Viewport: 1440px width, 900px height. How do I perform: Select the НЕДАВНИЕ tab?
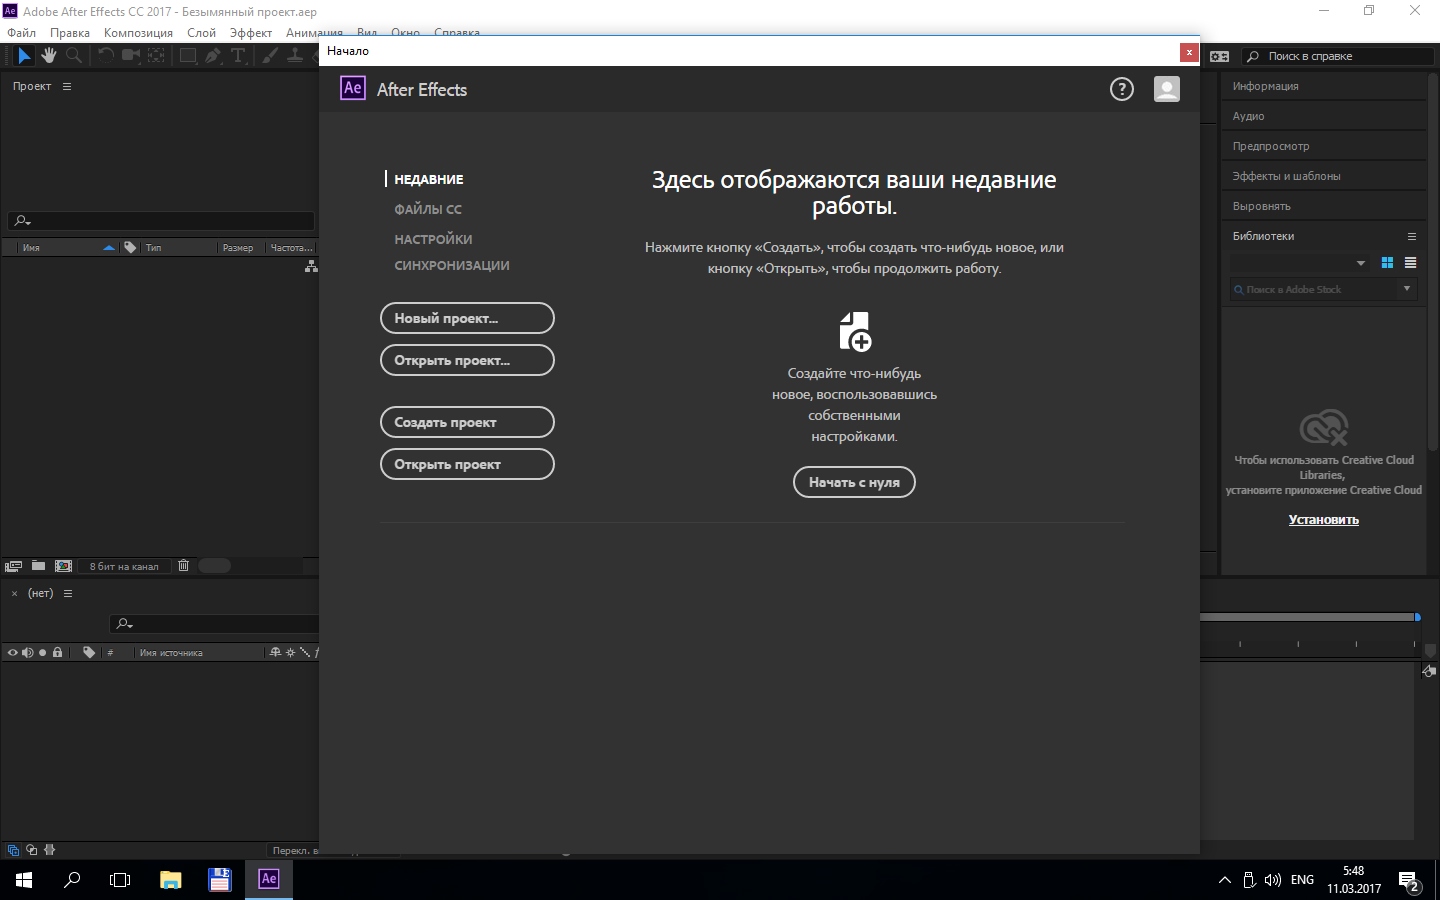429,179
